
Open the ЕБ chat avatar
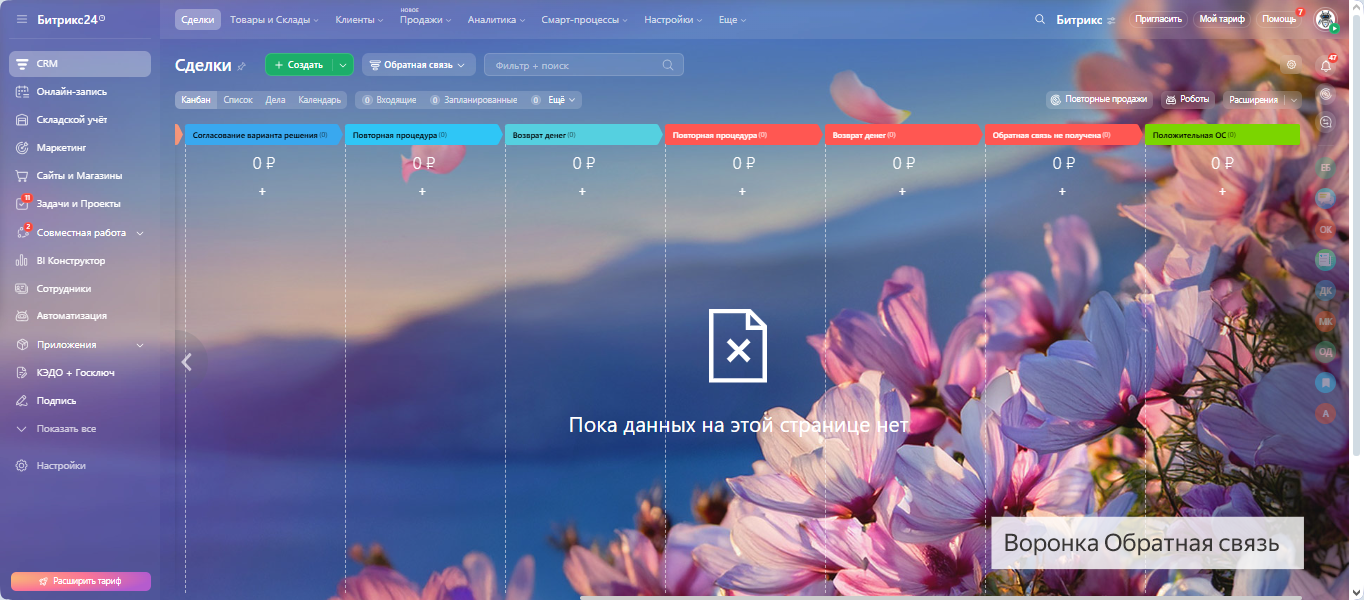(1326, 167)
